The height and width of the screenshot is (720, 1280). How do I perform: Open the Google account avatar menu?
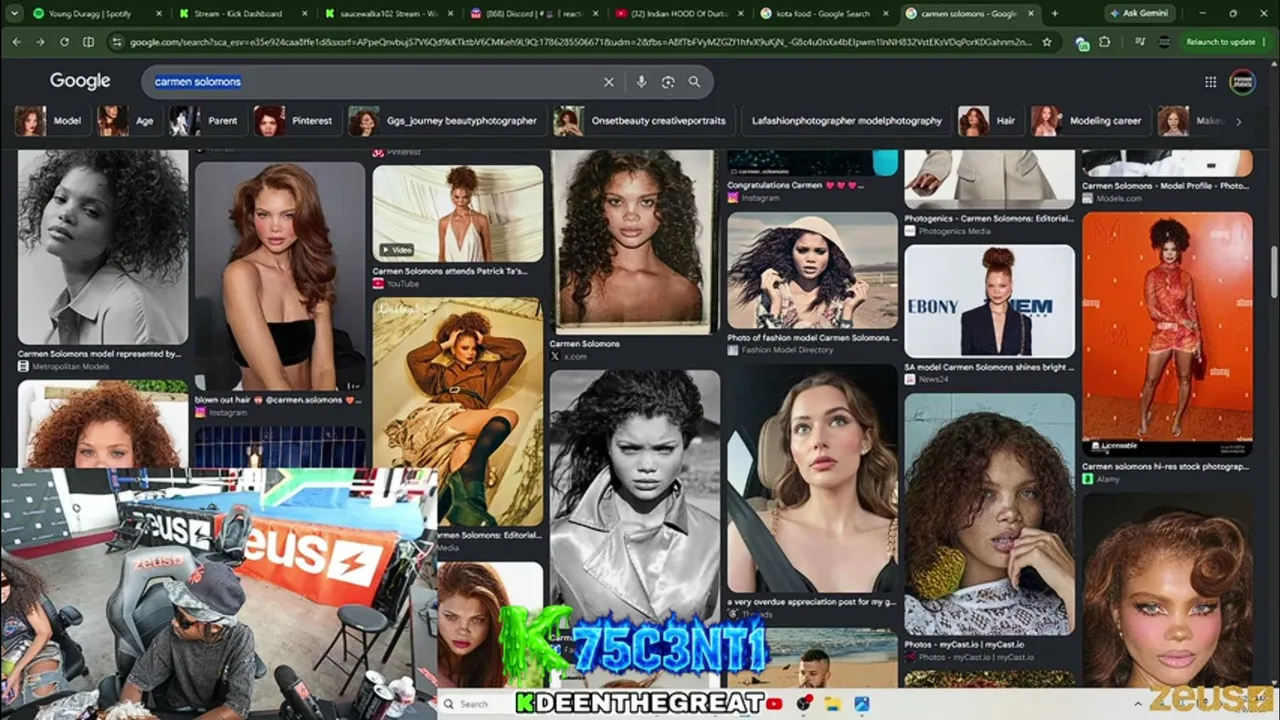coord(1242,82)
